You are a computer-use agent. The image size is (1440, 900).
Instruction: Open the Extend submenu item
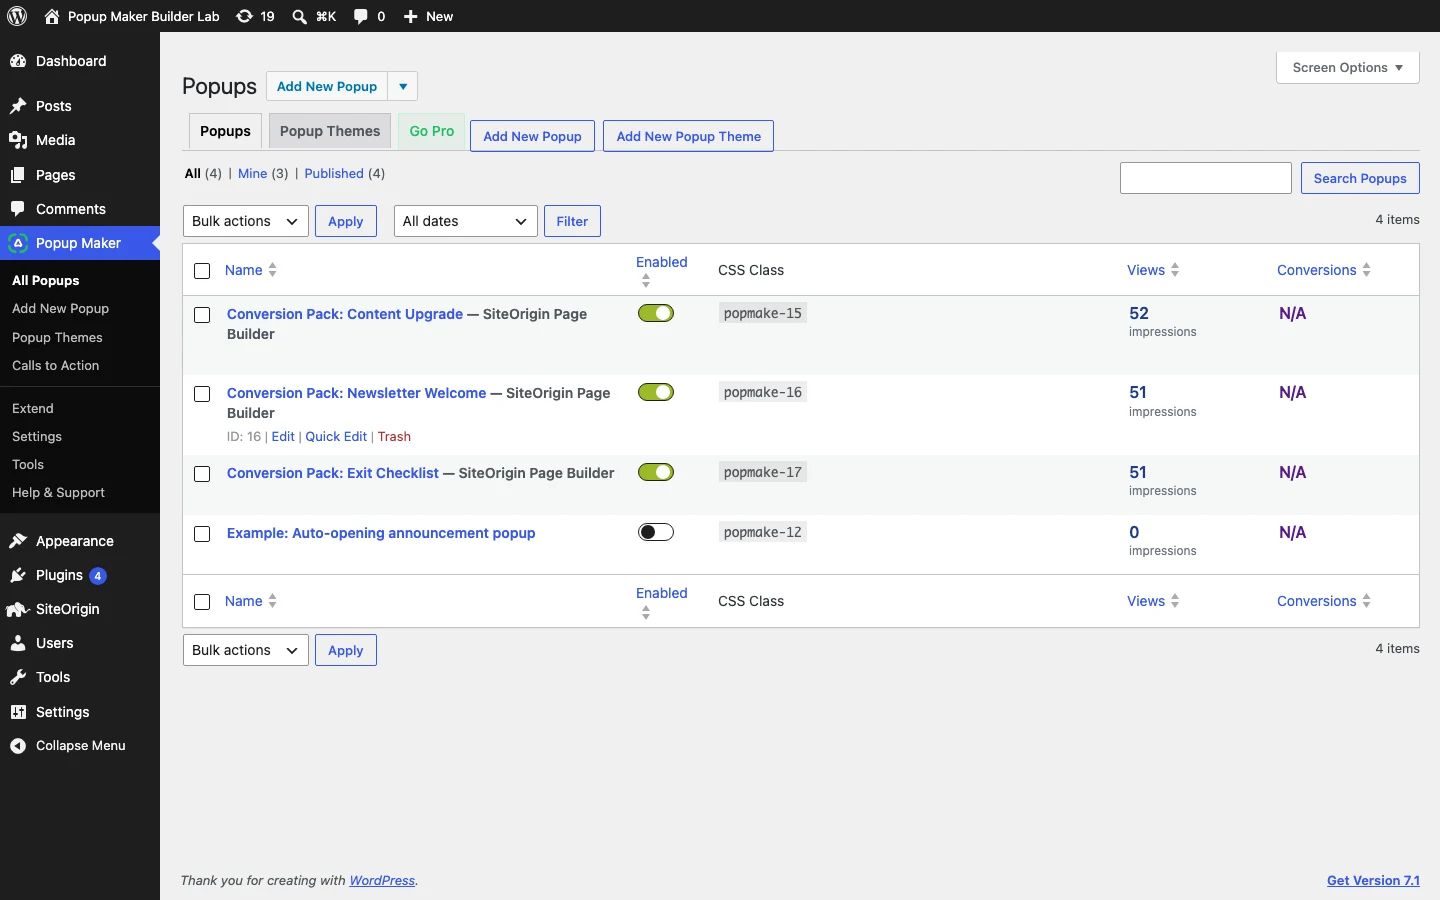(x=33, y=409)
